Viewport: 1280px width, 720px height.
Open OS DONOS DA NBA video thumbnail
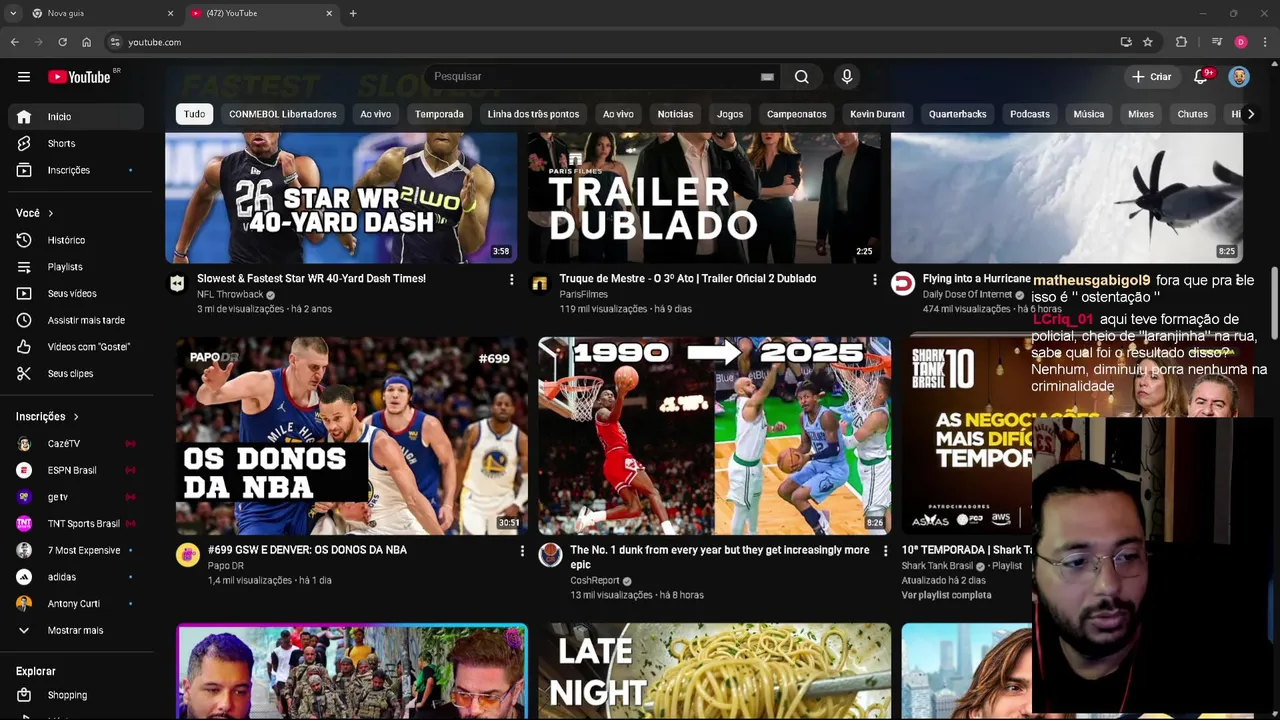click(352, 436)
